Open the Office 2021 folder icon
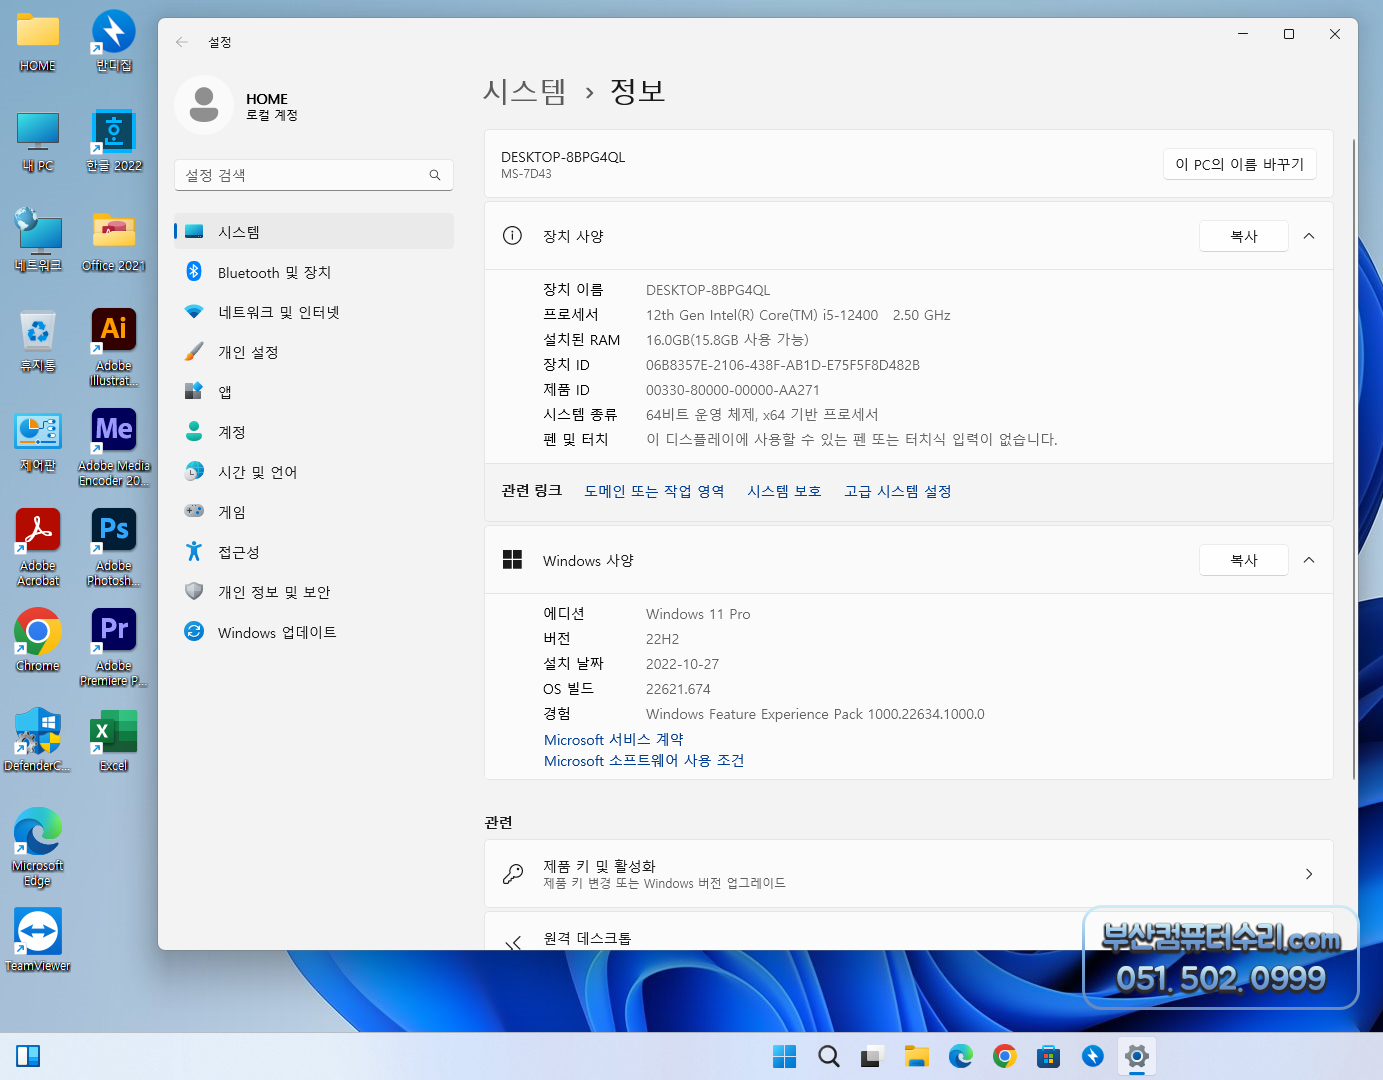This screenshot has width=1383, height=1080. click(114, 242)
